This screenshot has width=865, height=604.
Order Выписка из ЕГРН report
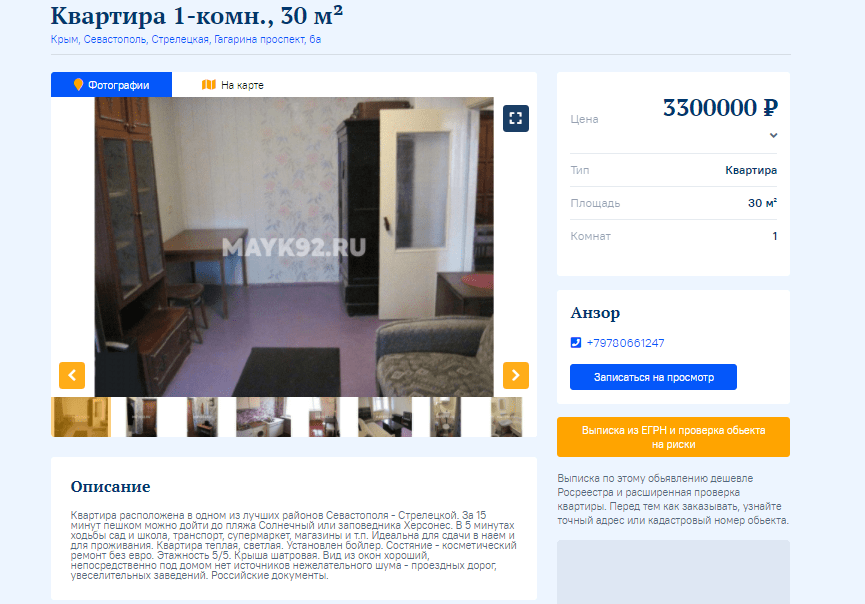[x=673, y=437]
